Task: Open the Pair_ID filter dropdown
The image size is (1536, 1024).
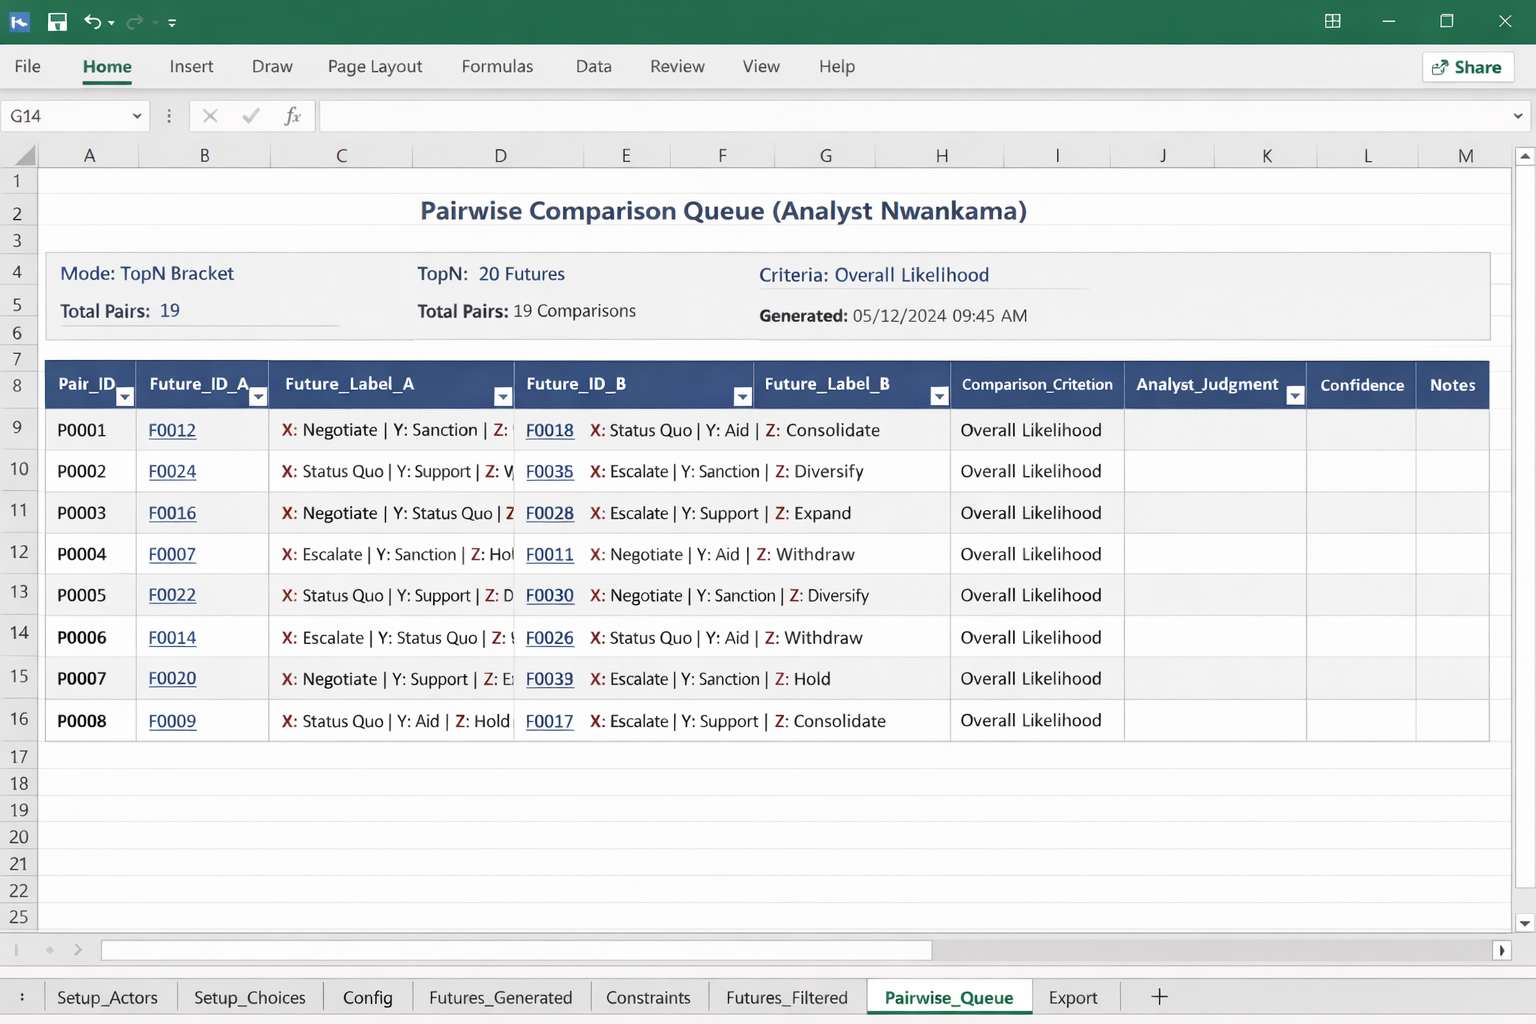Action: [x=125, y=397]
